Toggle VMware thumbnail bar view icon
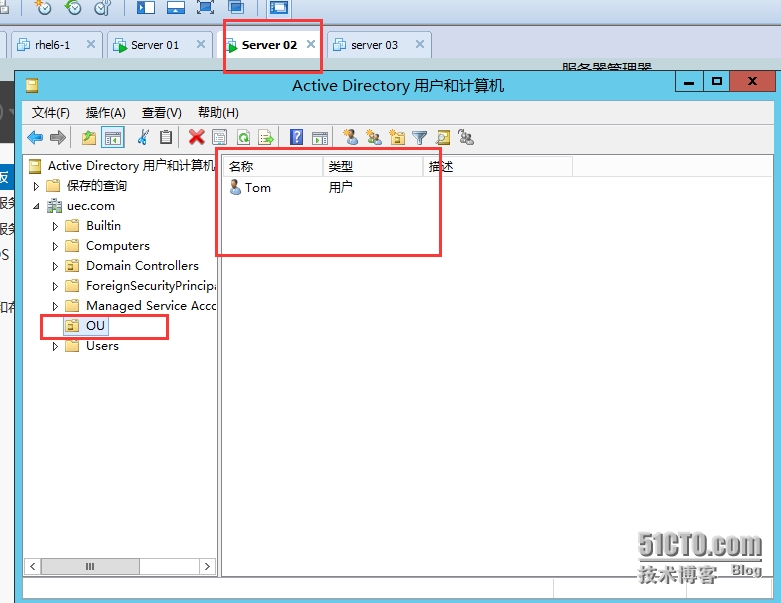The height and width of the screenshot is (603, 781). 176,7
